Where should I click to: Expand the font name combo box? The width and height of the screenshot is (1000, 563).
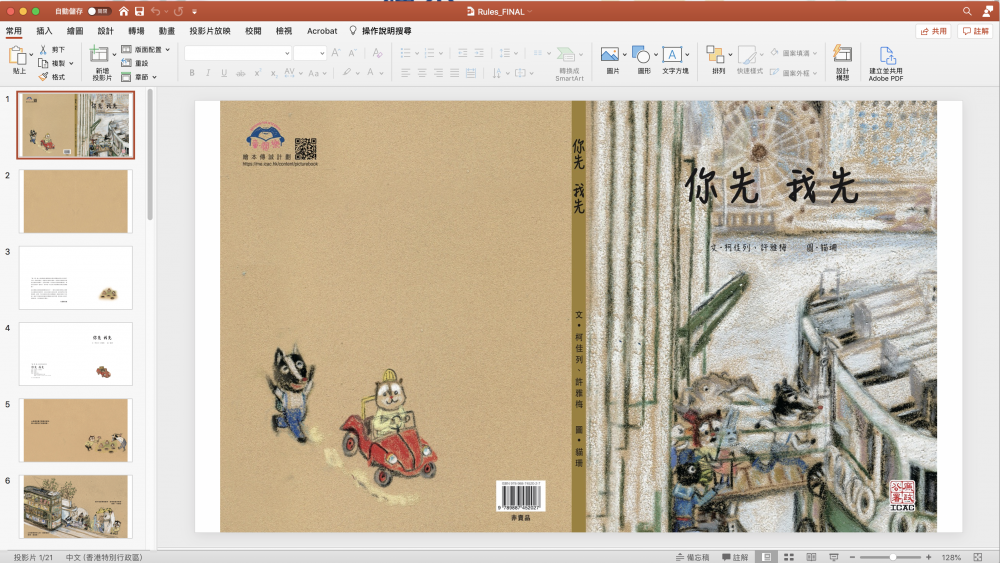pyautogui.click(x=287, y=53)
